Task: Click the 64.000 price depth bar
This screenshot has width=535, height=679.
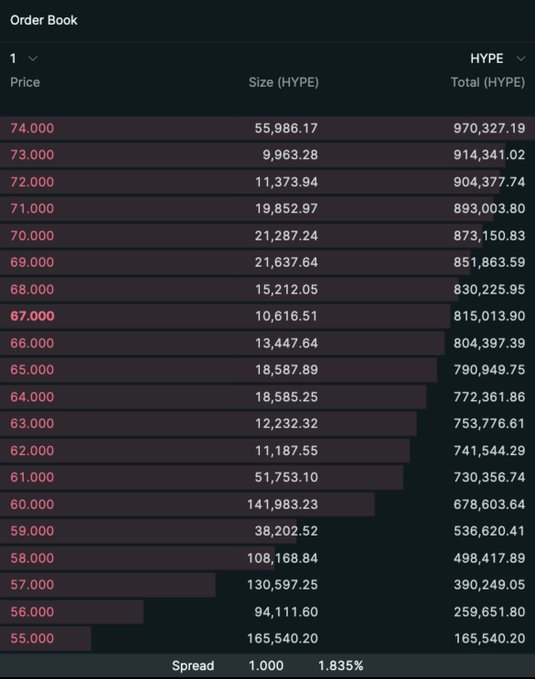Action: [213, 397]
